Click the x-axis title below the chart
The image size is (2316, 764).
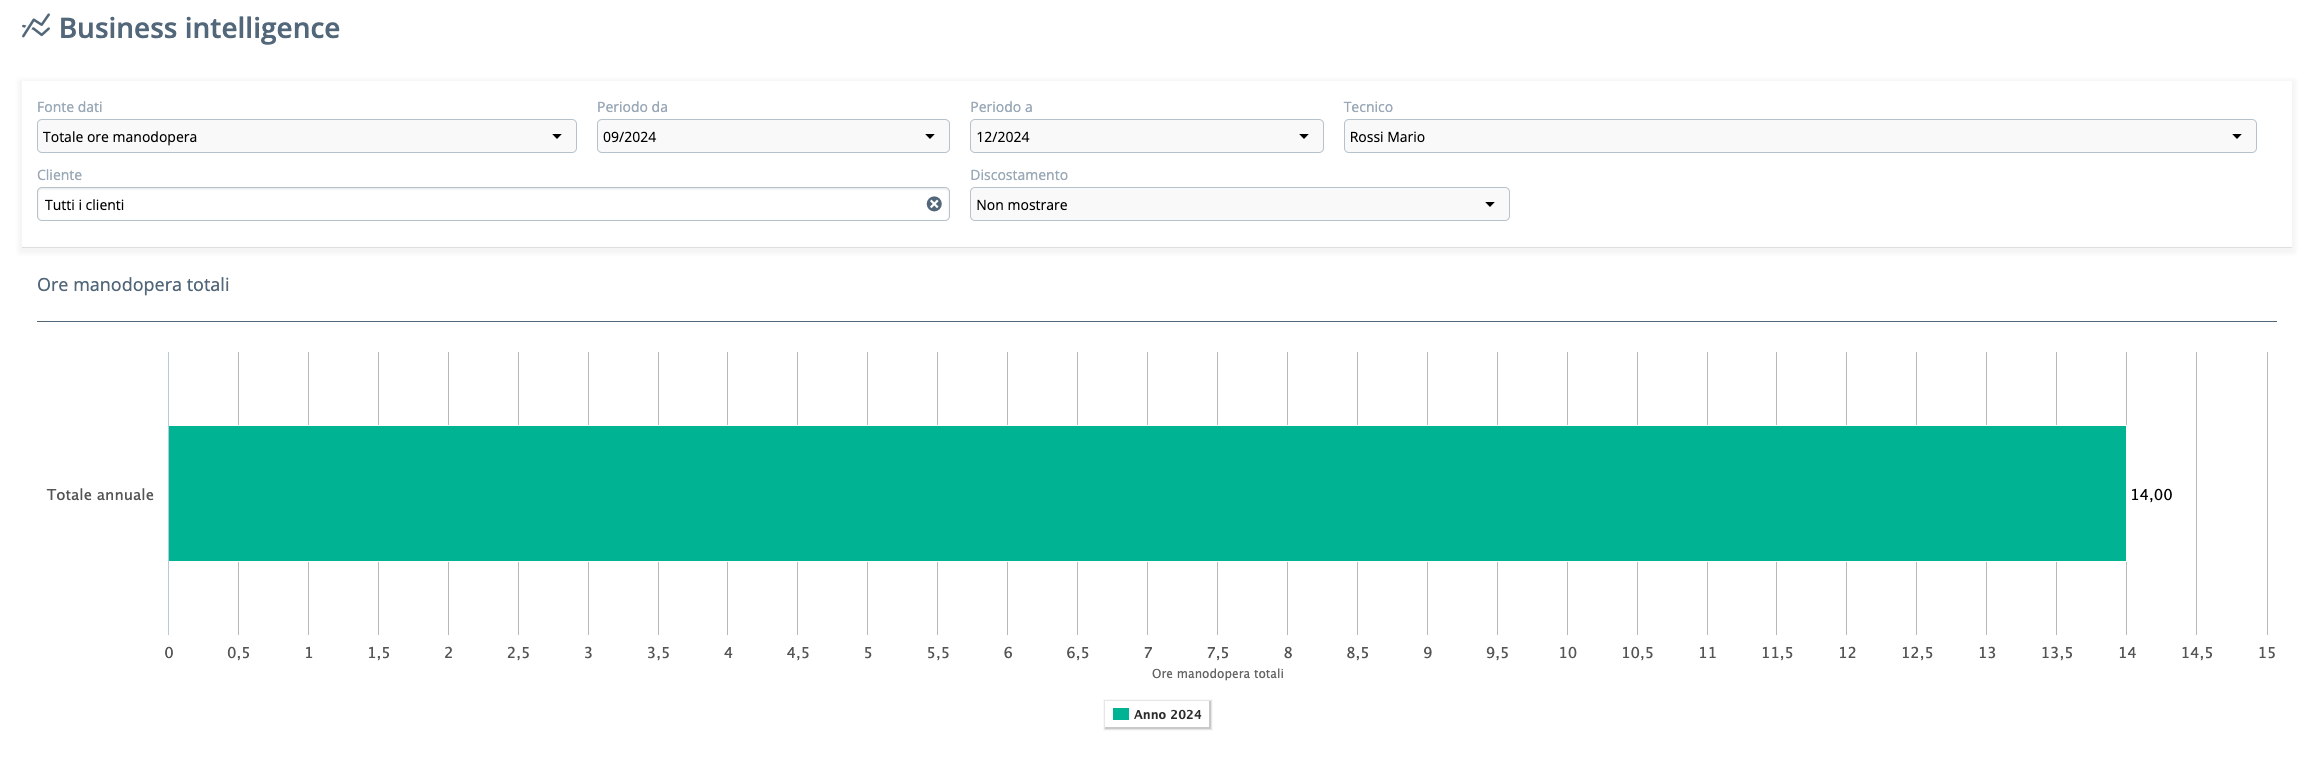point(1217,674)
